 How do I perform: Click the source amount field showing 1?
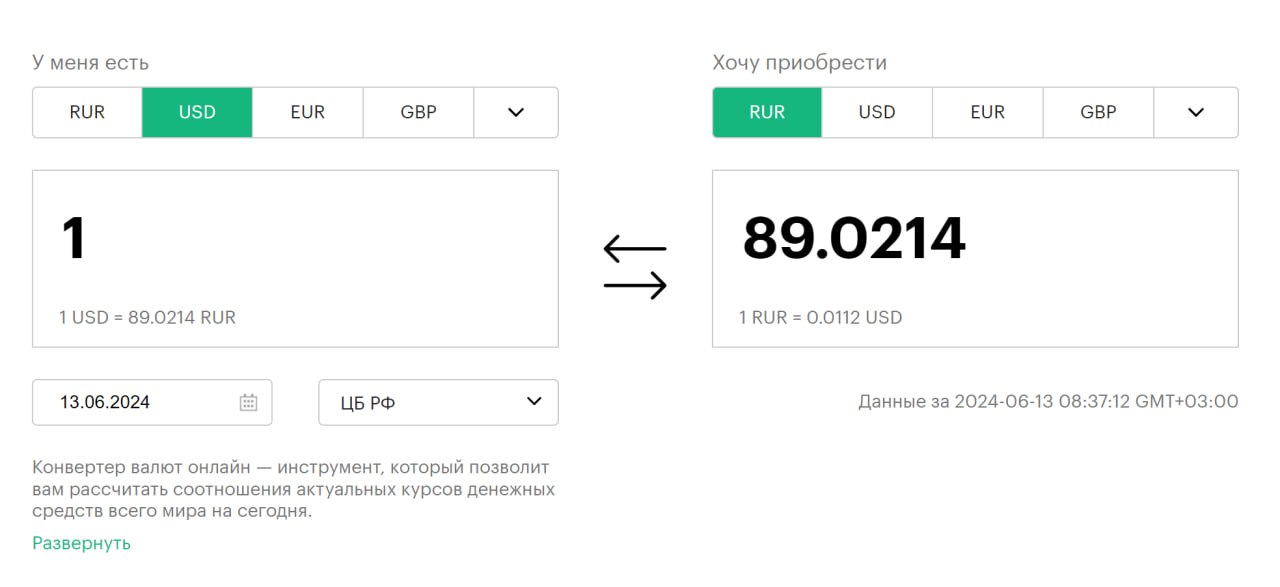[295, 240]
